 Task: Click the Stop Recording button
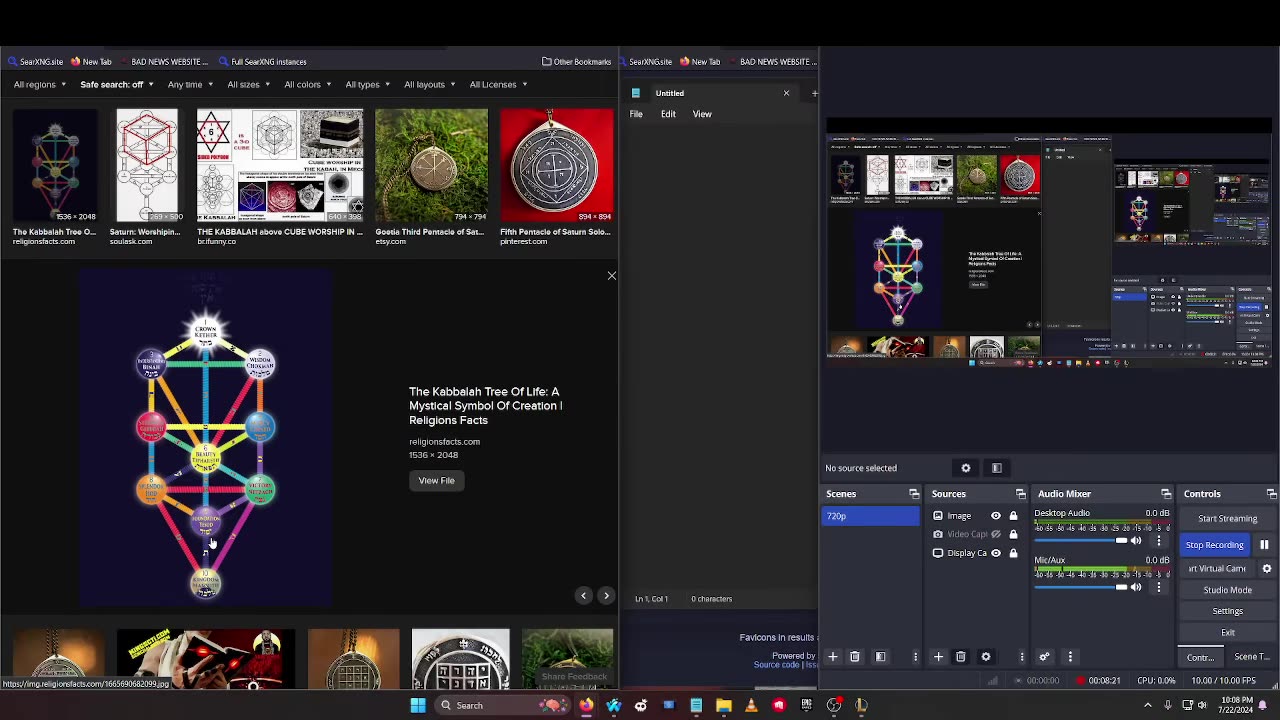tap(1215, 545)
